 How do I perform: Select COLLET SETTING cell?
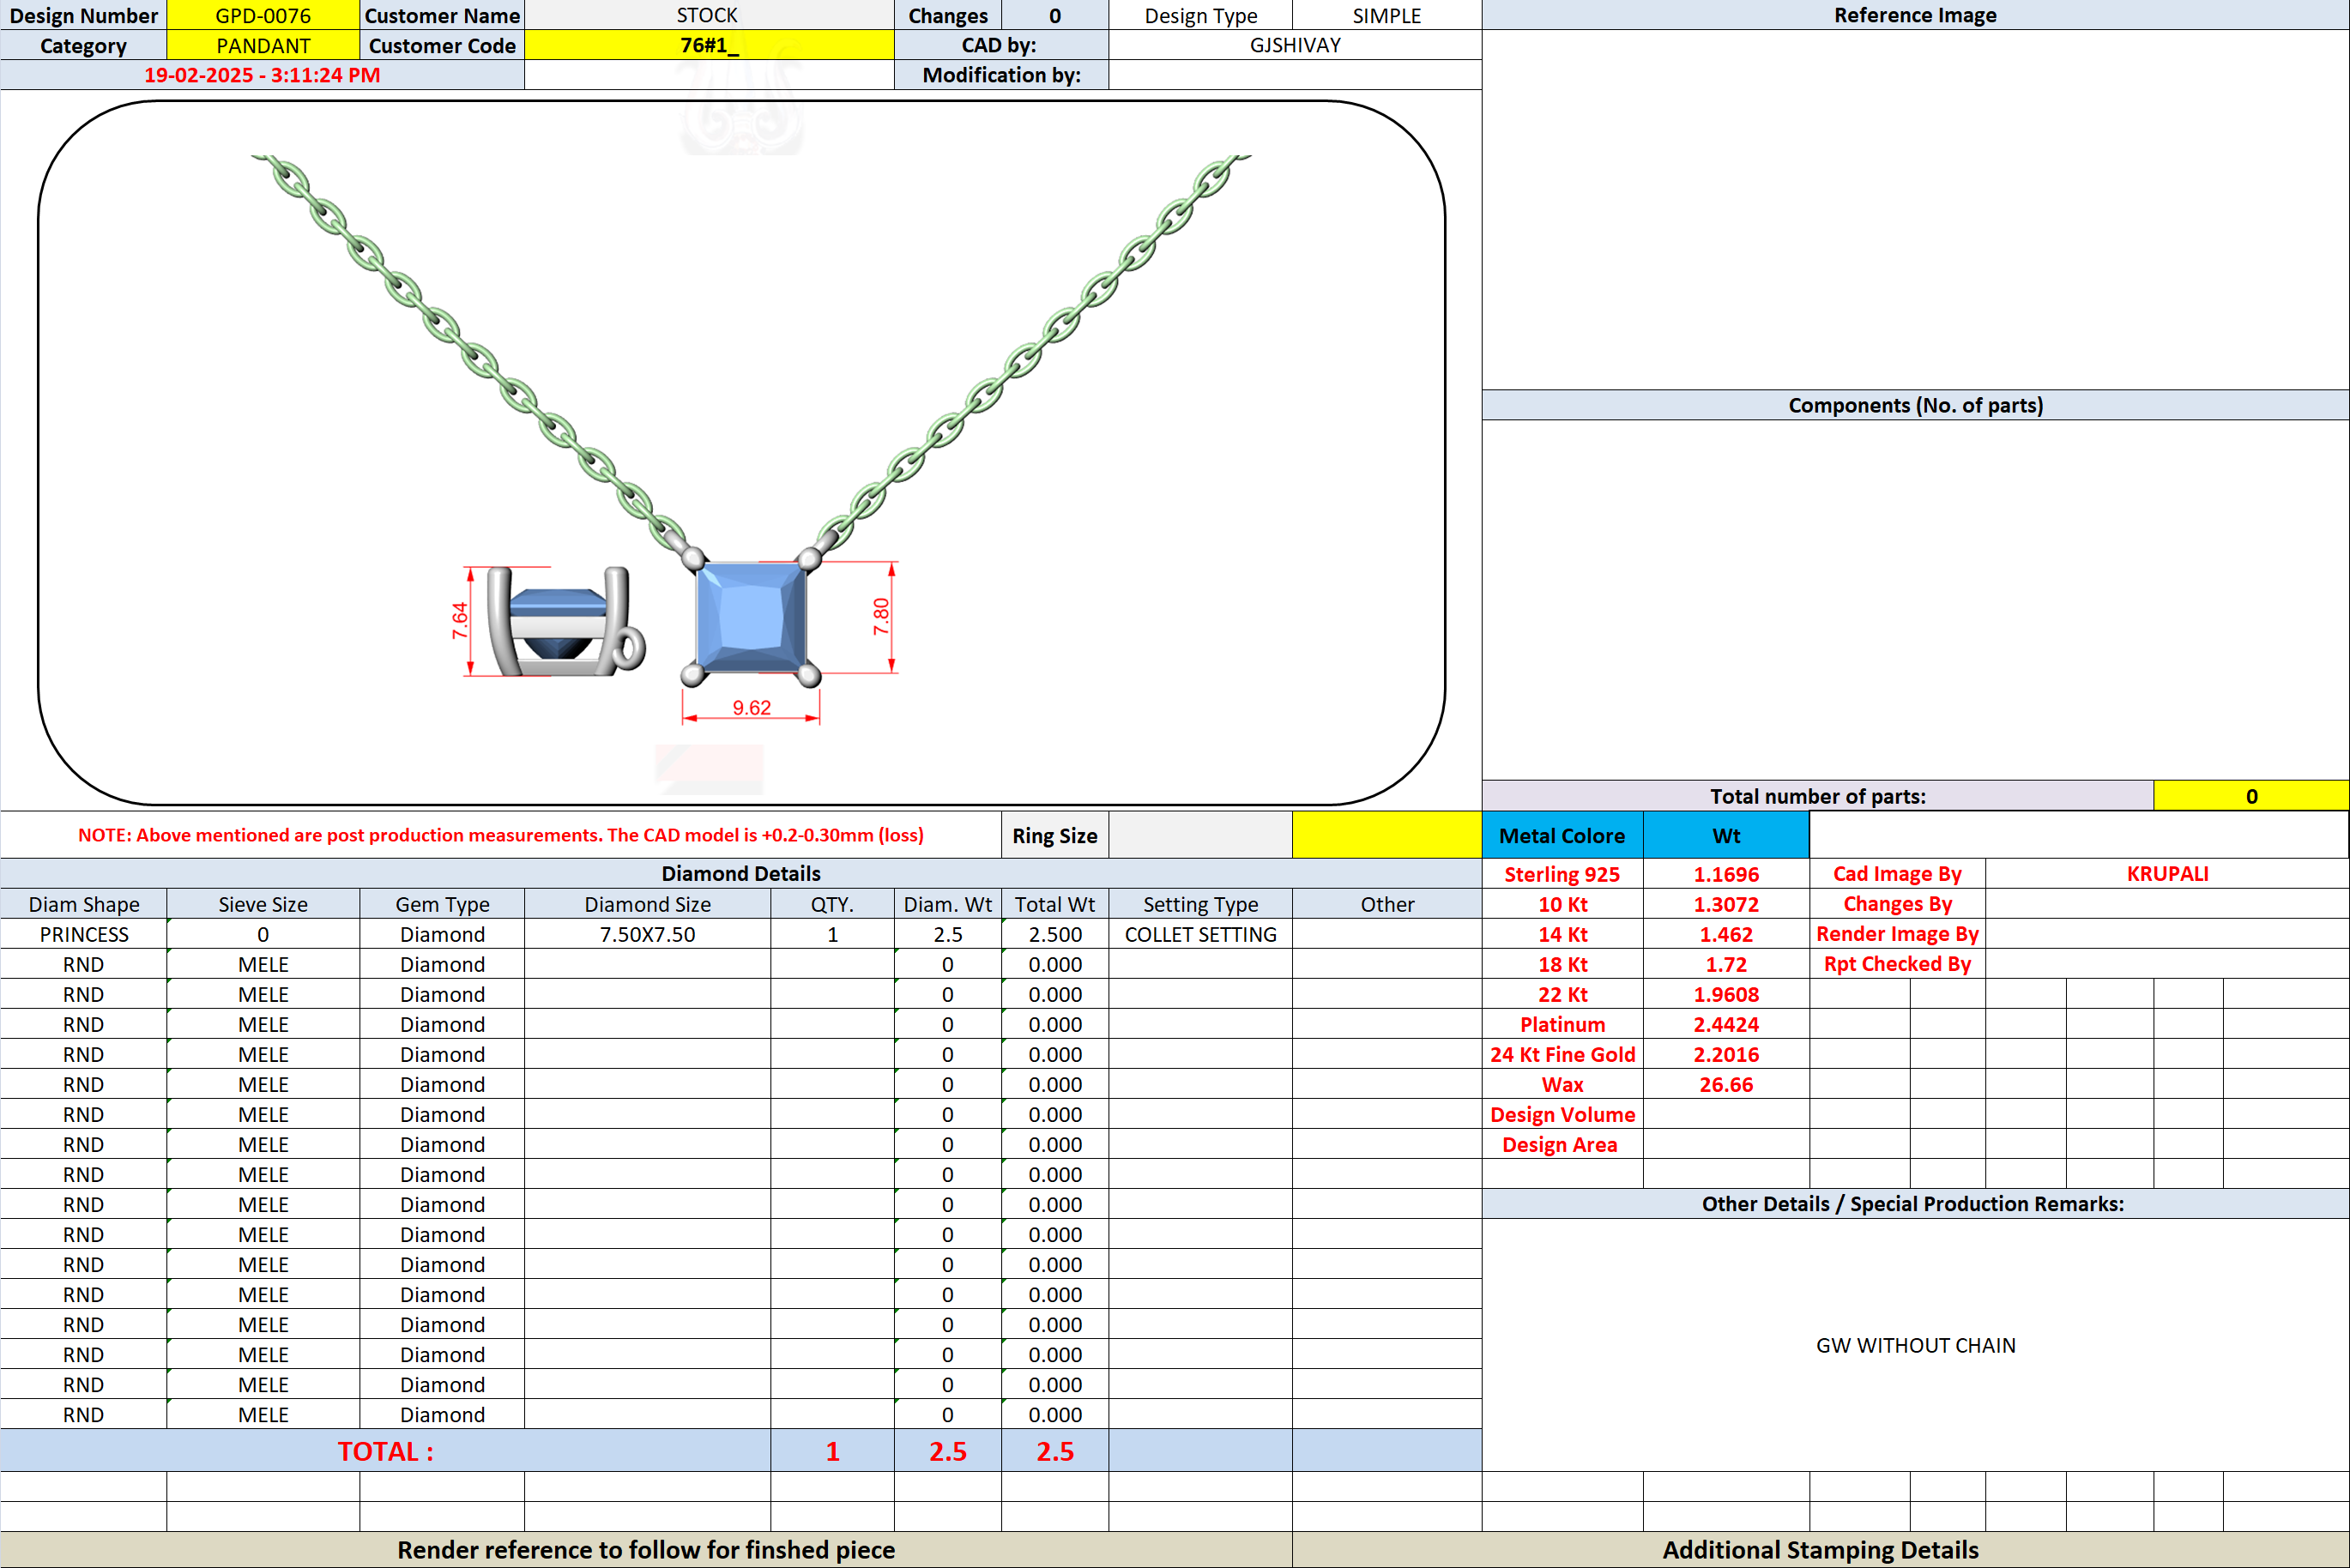click(x=1201, y=934)
